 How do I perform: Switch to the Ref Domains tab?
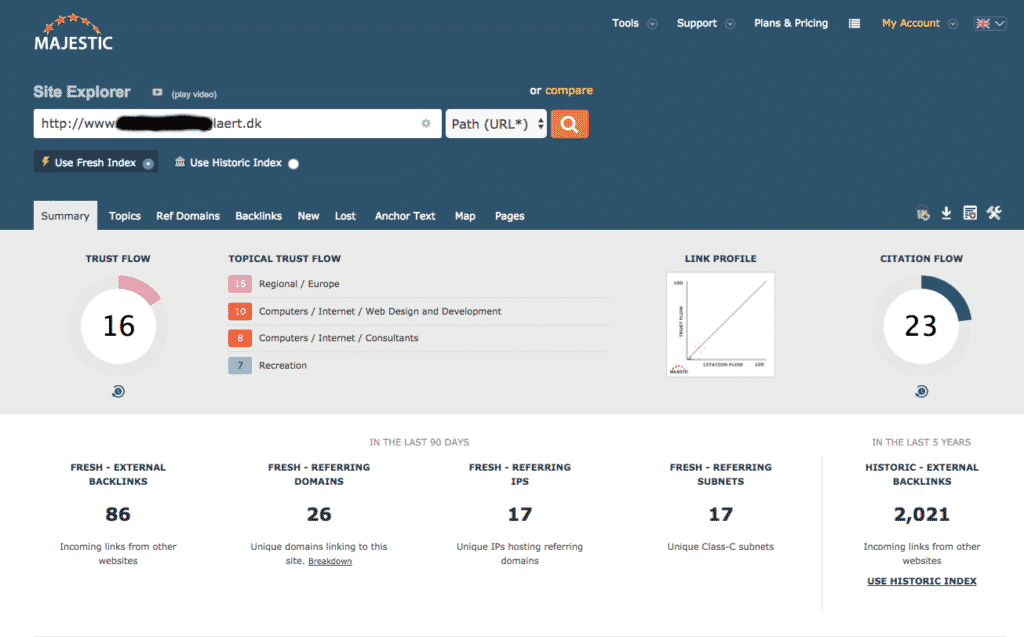[x=187, y=216]
